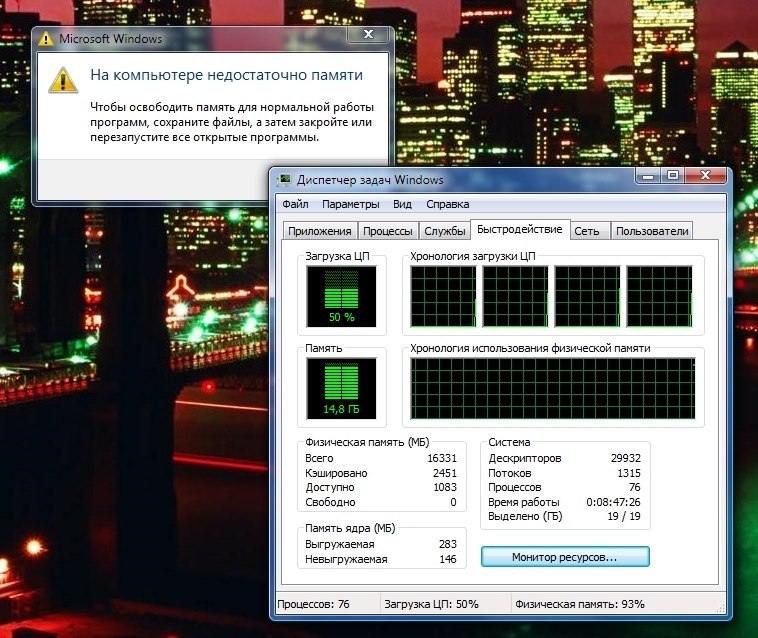Click the Выгружаемая value 283
This screenshot has width=758, height=638.
(x=448, y=544)
